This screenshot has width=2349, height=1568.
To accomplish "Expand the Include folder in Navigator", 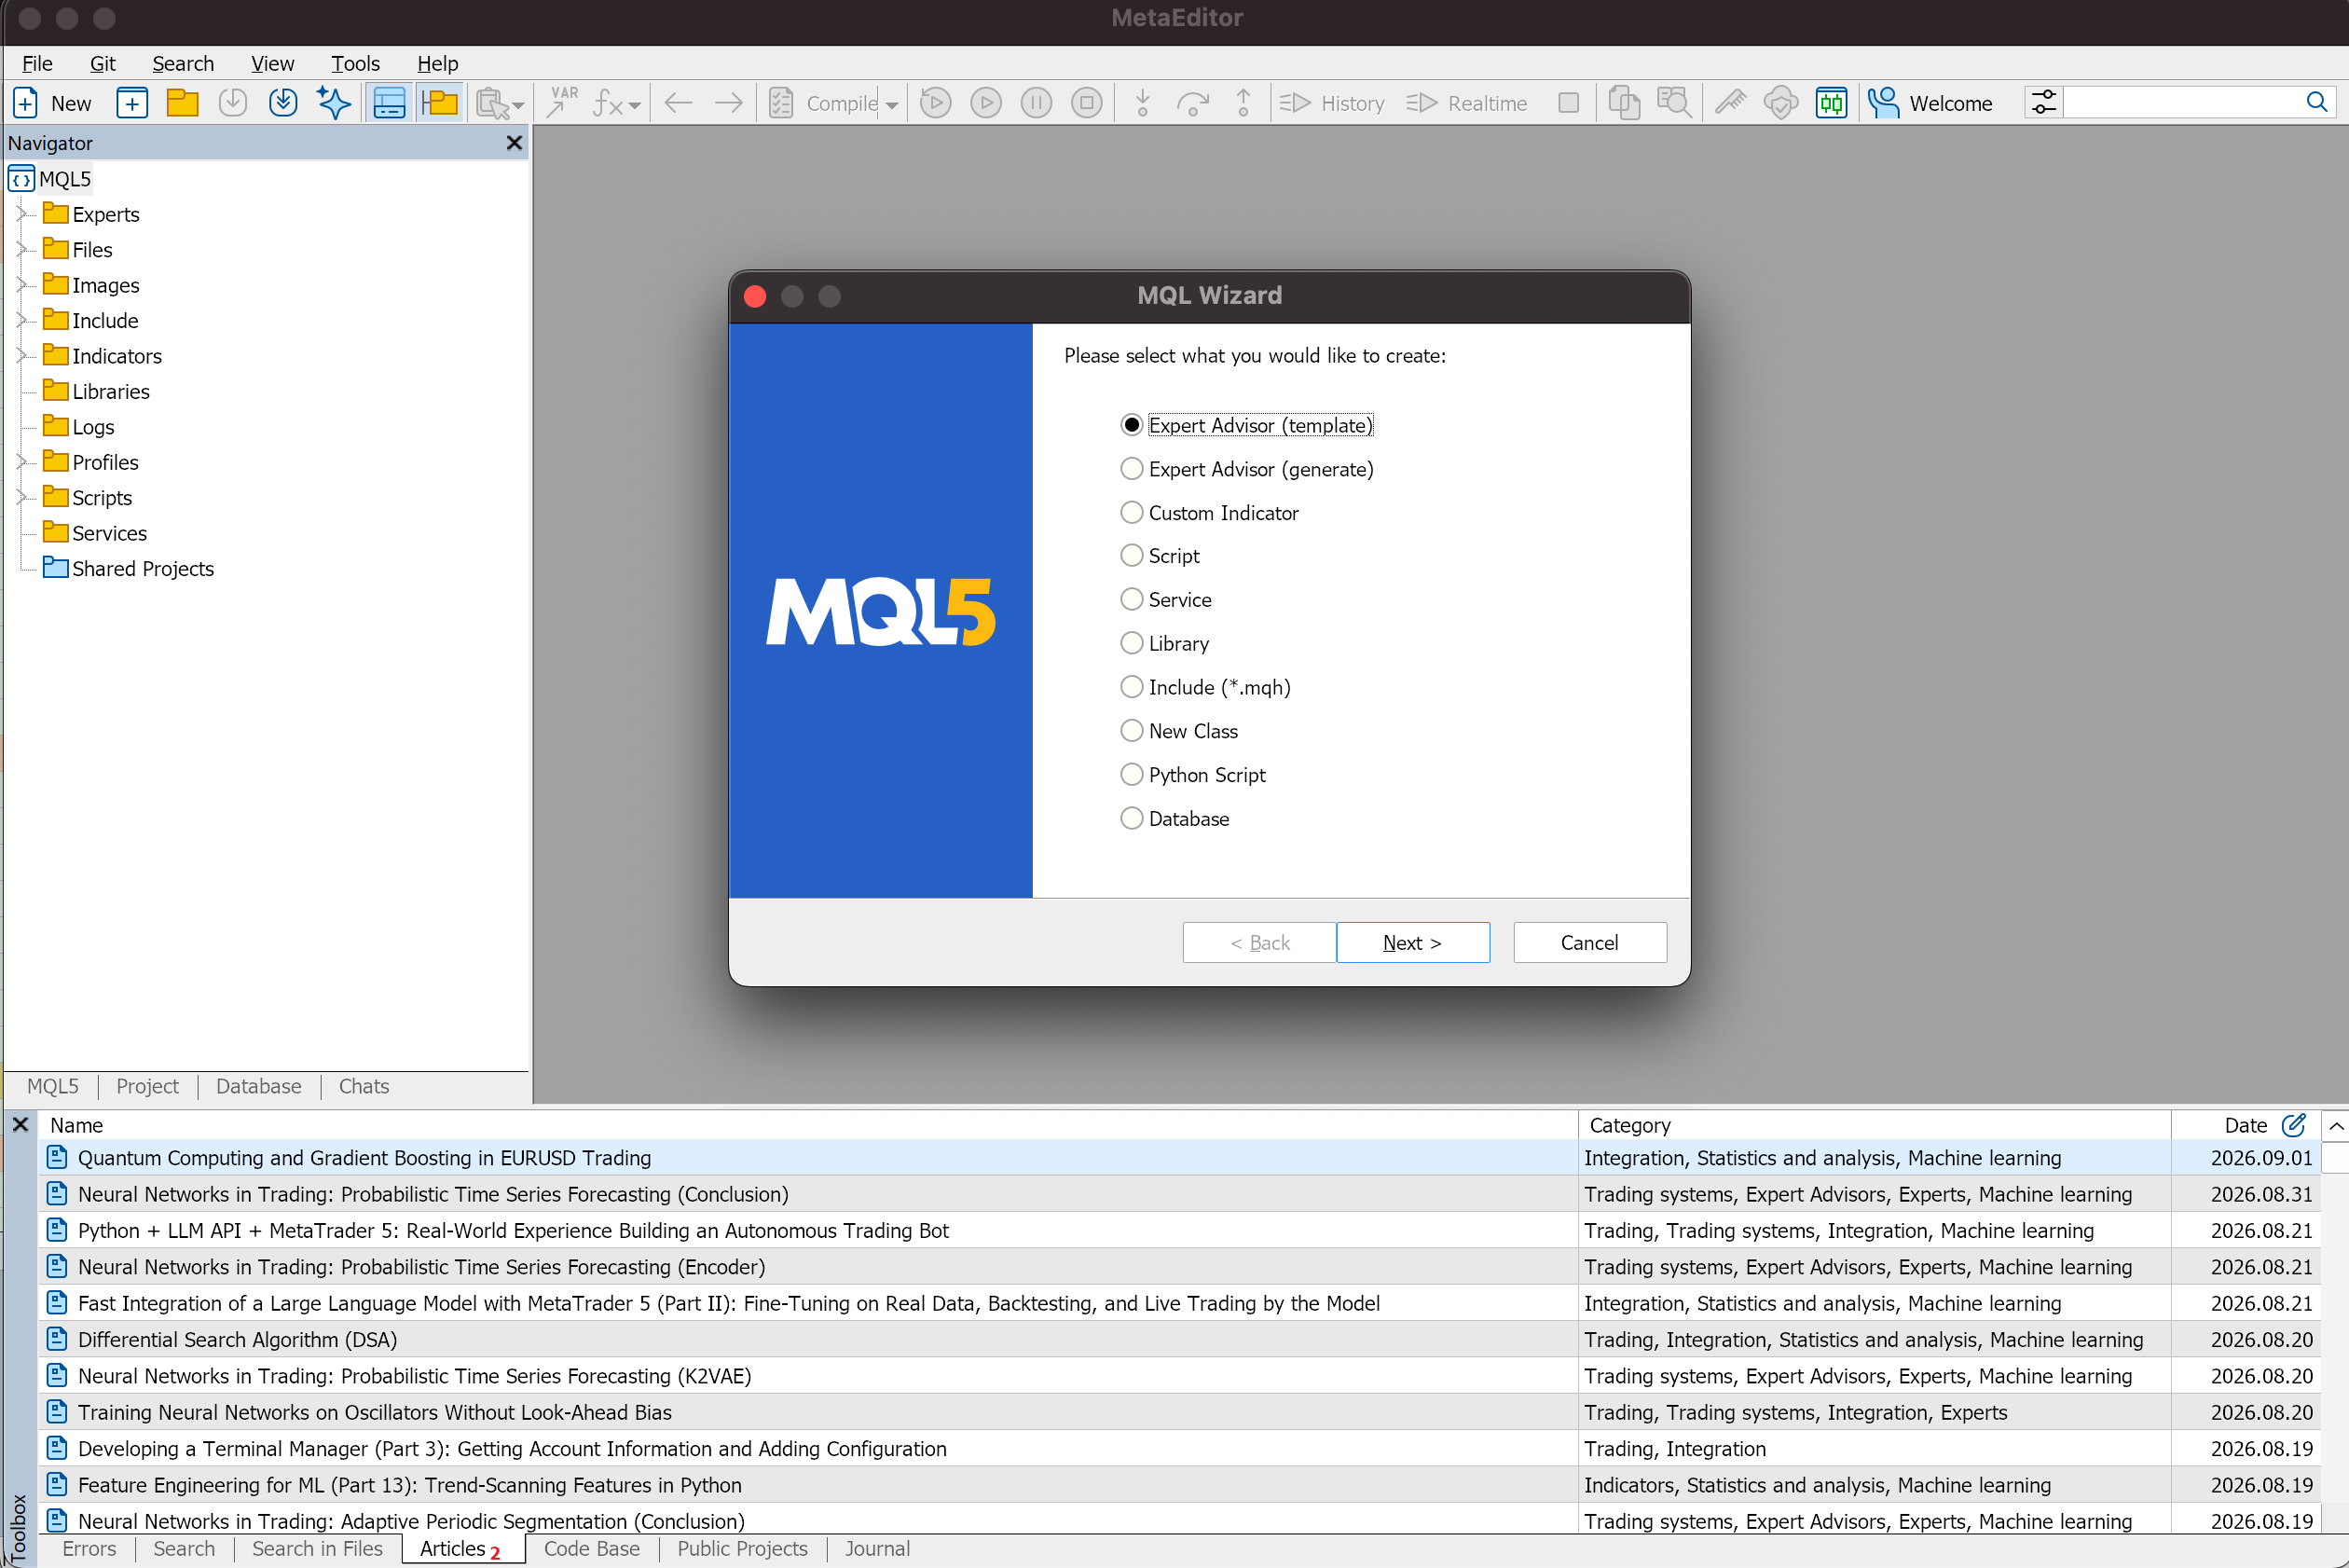I will pyautogui.click(x=21, y=320).
